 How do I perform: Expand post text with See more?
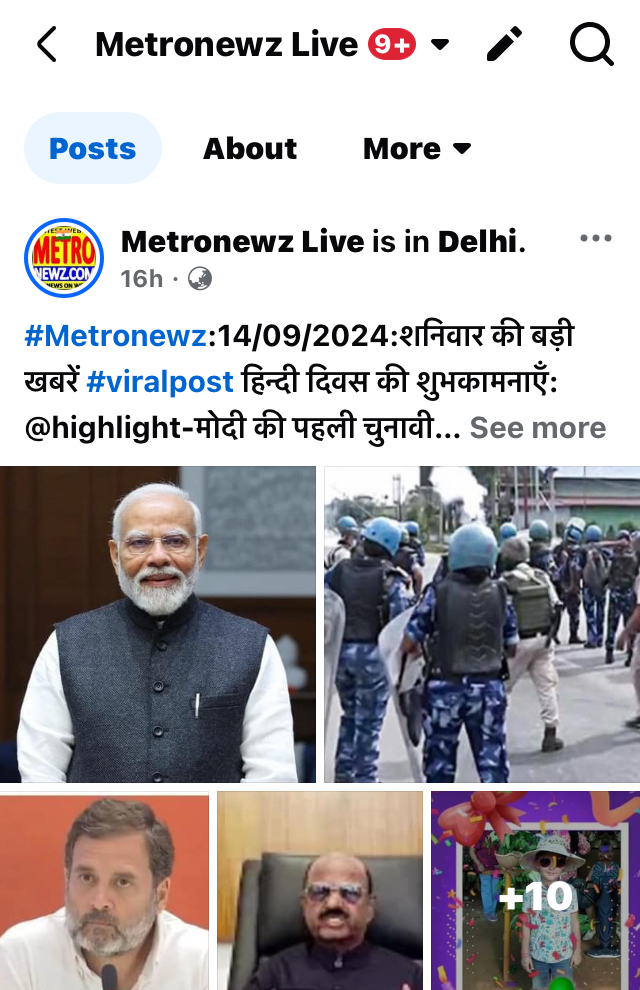[x=538, y=427]
